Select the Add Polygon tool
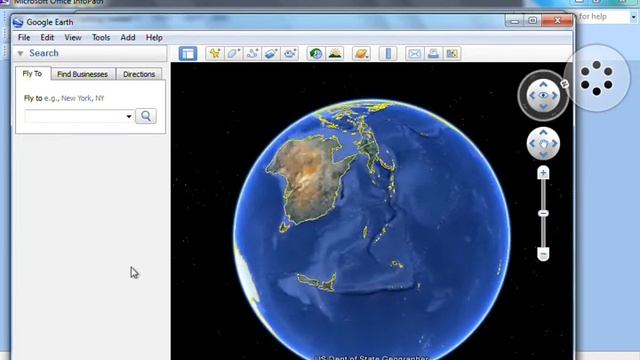Image resolution: width=640 pixels, height=360 pixels. [x=233, y=53]
